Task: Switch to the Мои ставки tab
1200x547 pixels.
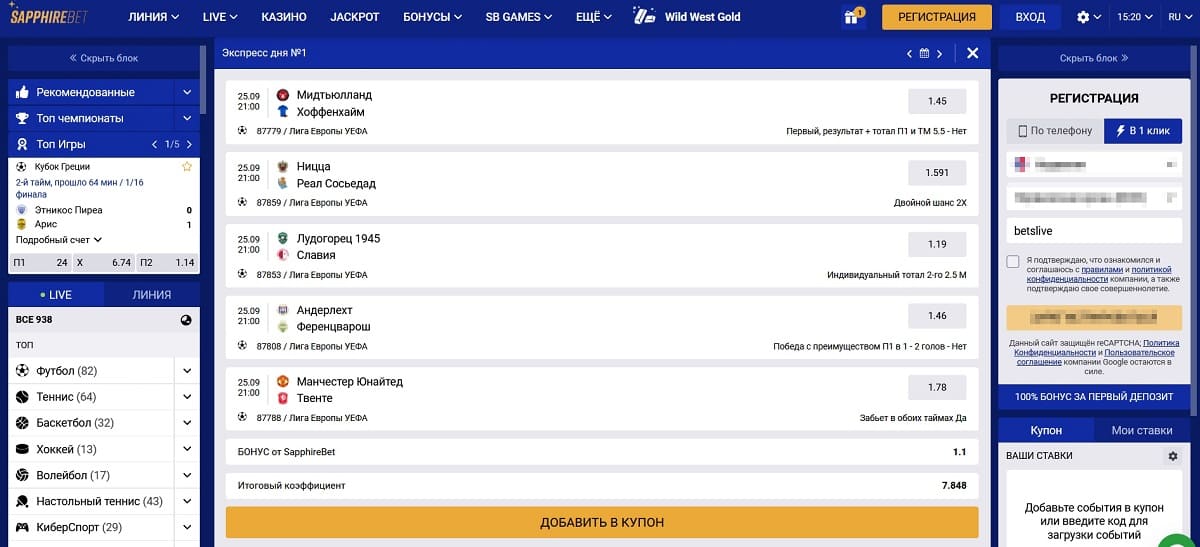Action: point(1142,430)
